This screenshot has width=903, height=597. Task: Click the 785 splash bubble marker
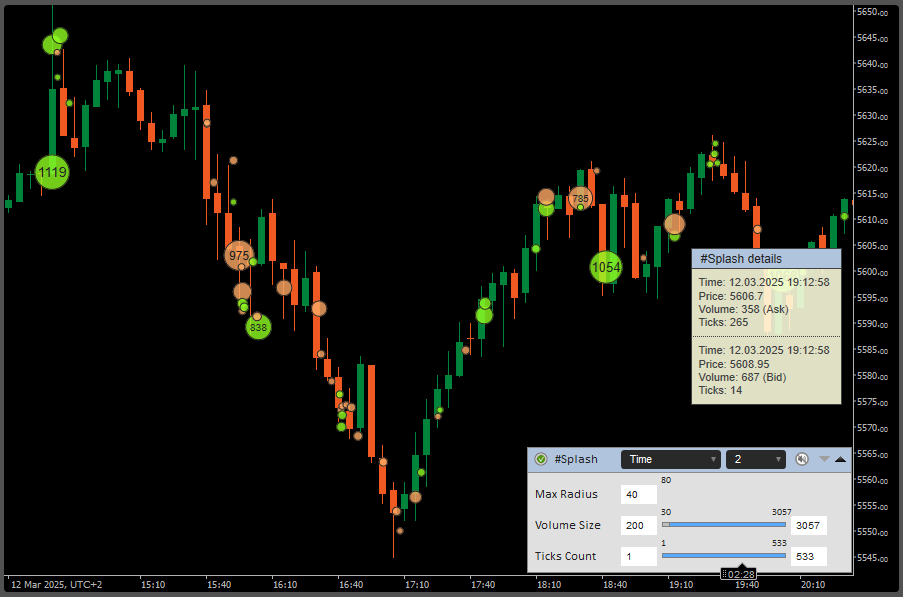point(579,199)
